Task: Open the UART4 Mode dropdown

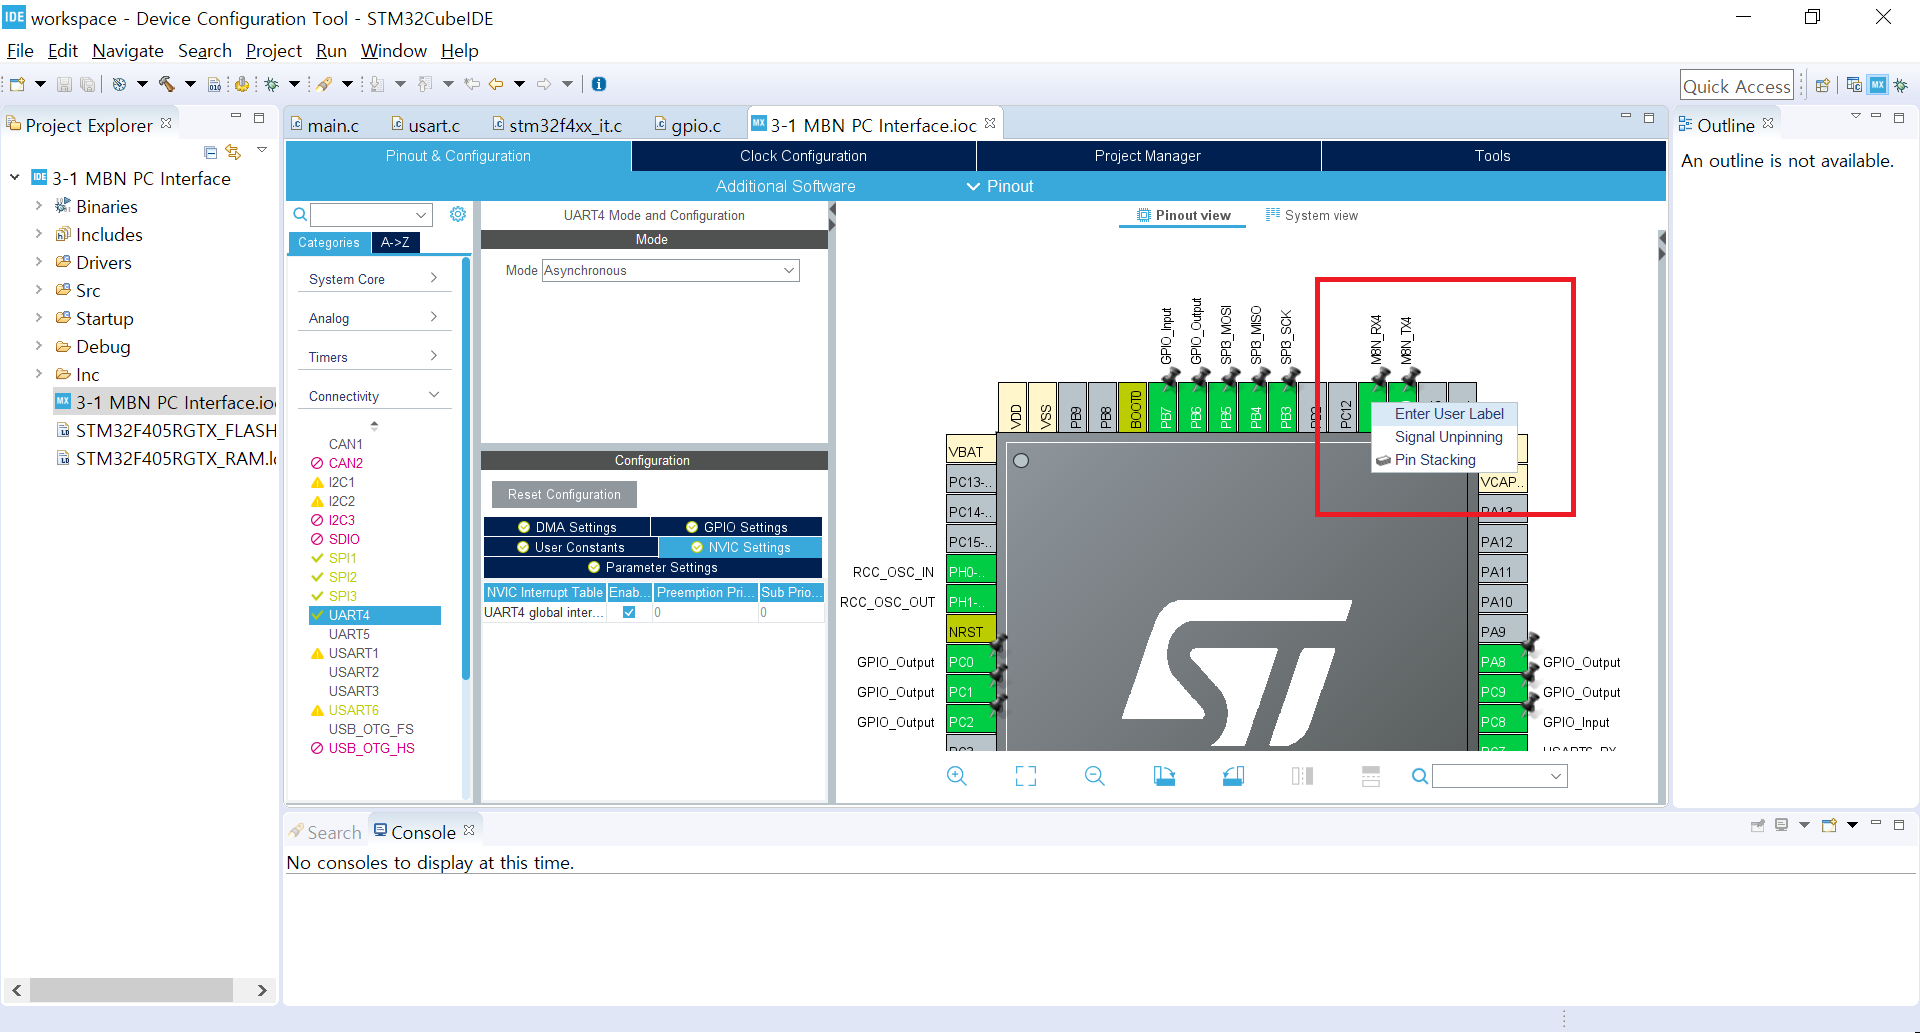Action: (670, 270)
